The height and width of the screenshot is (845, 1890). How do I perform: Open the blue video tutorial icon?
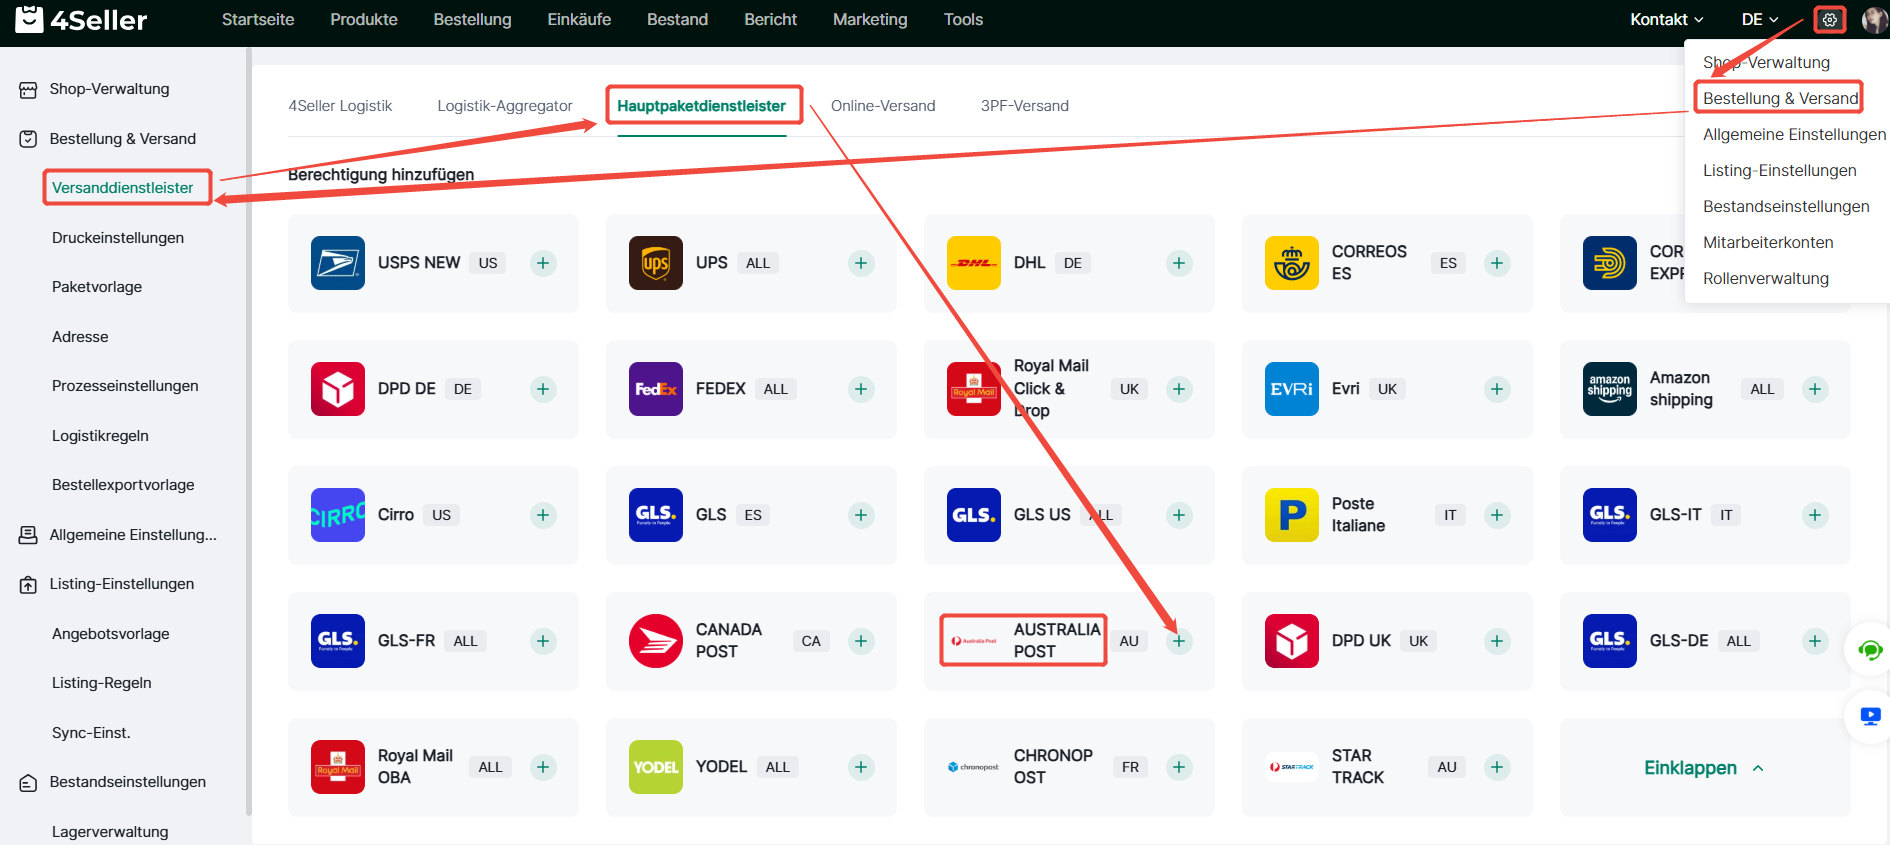coord(1870,716)
